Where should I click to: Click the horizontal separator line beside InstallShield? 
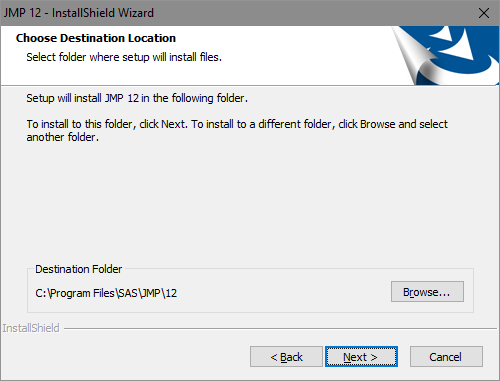click(x=280, y=329)
